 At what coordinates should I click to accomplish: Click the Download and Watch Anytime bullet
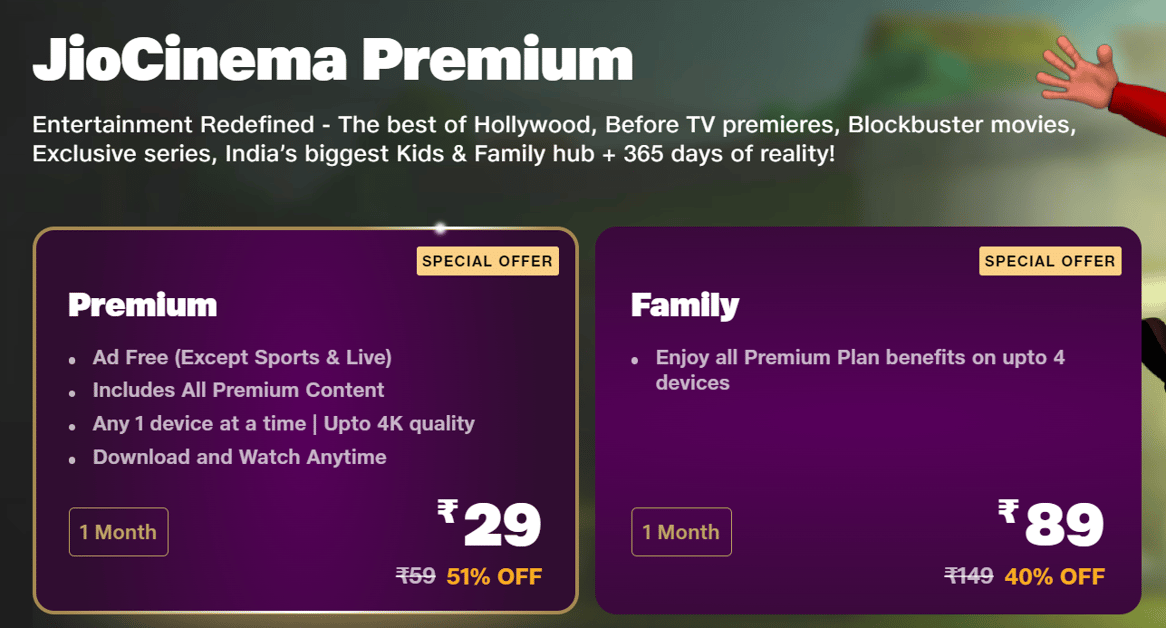pos(239,457)
